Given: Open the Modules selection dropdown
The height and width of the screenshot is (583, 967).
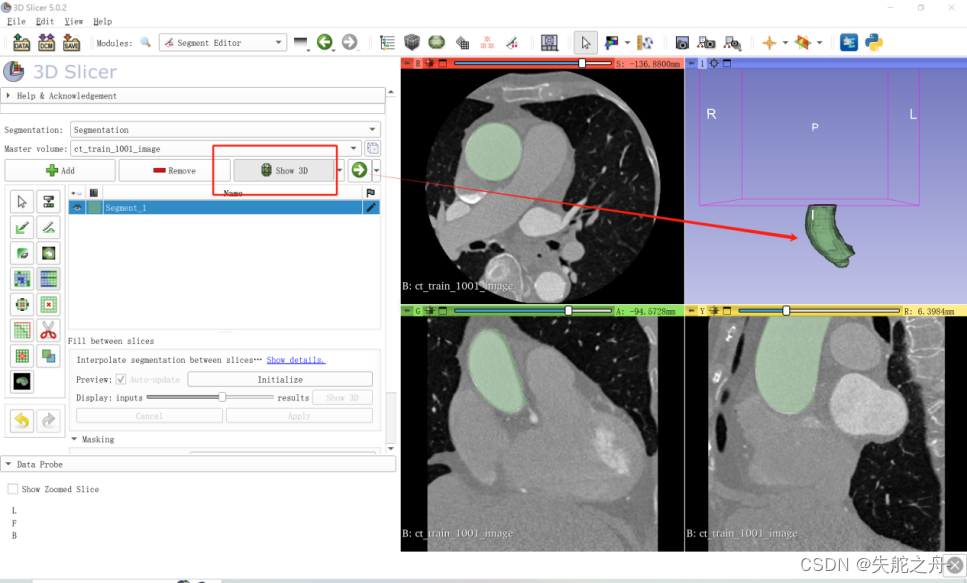Looking at the screenshot, I should pyautogui.click(x=222, y=42).
